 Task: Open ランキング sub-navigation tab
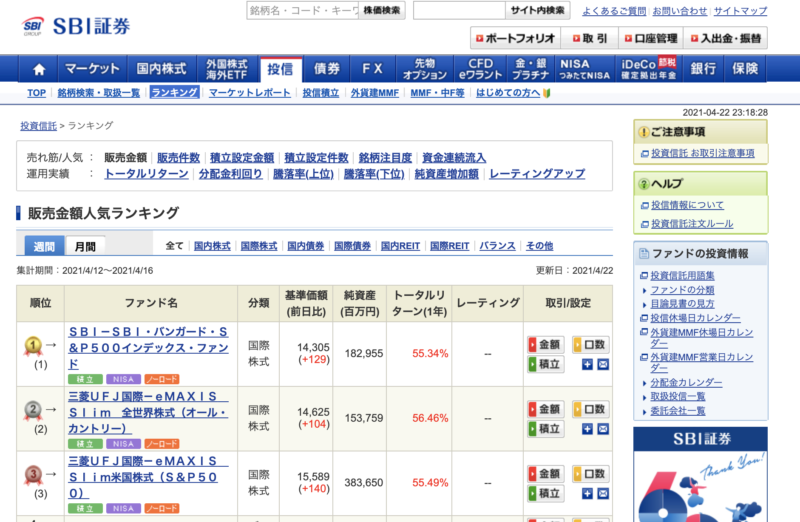tap(174, 93)
